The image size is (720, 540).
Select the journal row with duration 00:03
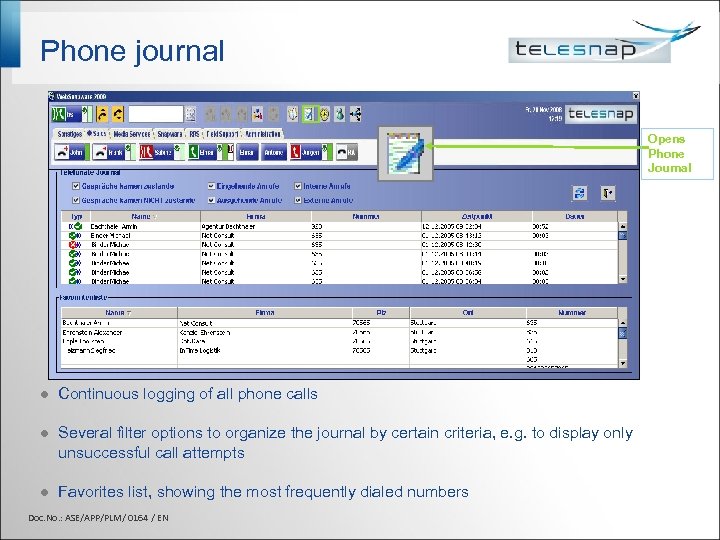pos(340,236)
